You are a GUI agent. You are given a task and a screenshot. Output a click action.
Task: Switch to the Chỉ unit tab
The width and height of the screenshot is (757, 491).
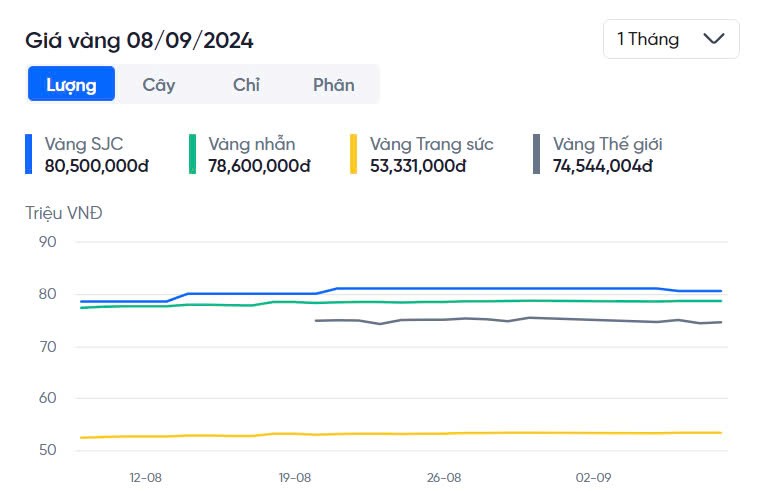click(246, 85)
